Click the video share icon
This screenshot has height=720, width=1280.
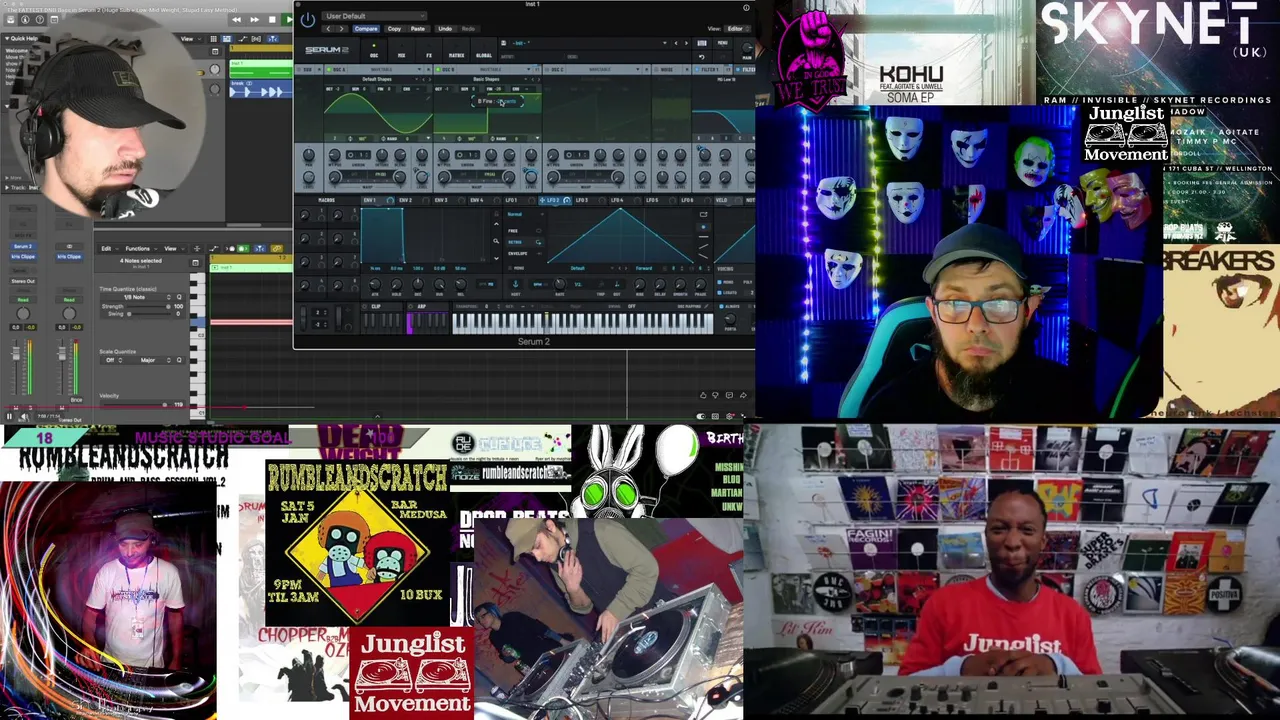pos(743,395)
